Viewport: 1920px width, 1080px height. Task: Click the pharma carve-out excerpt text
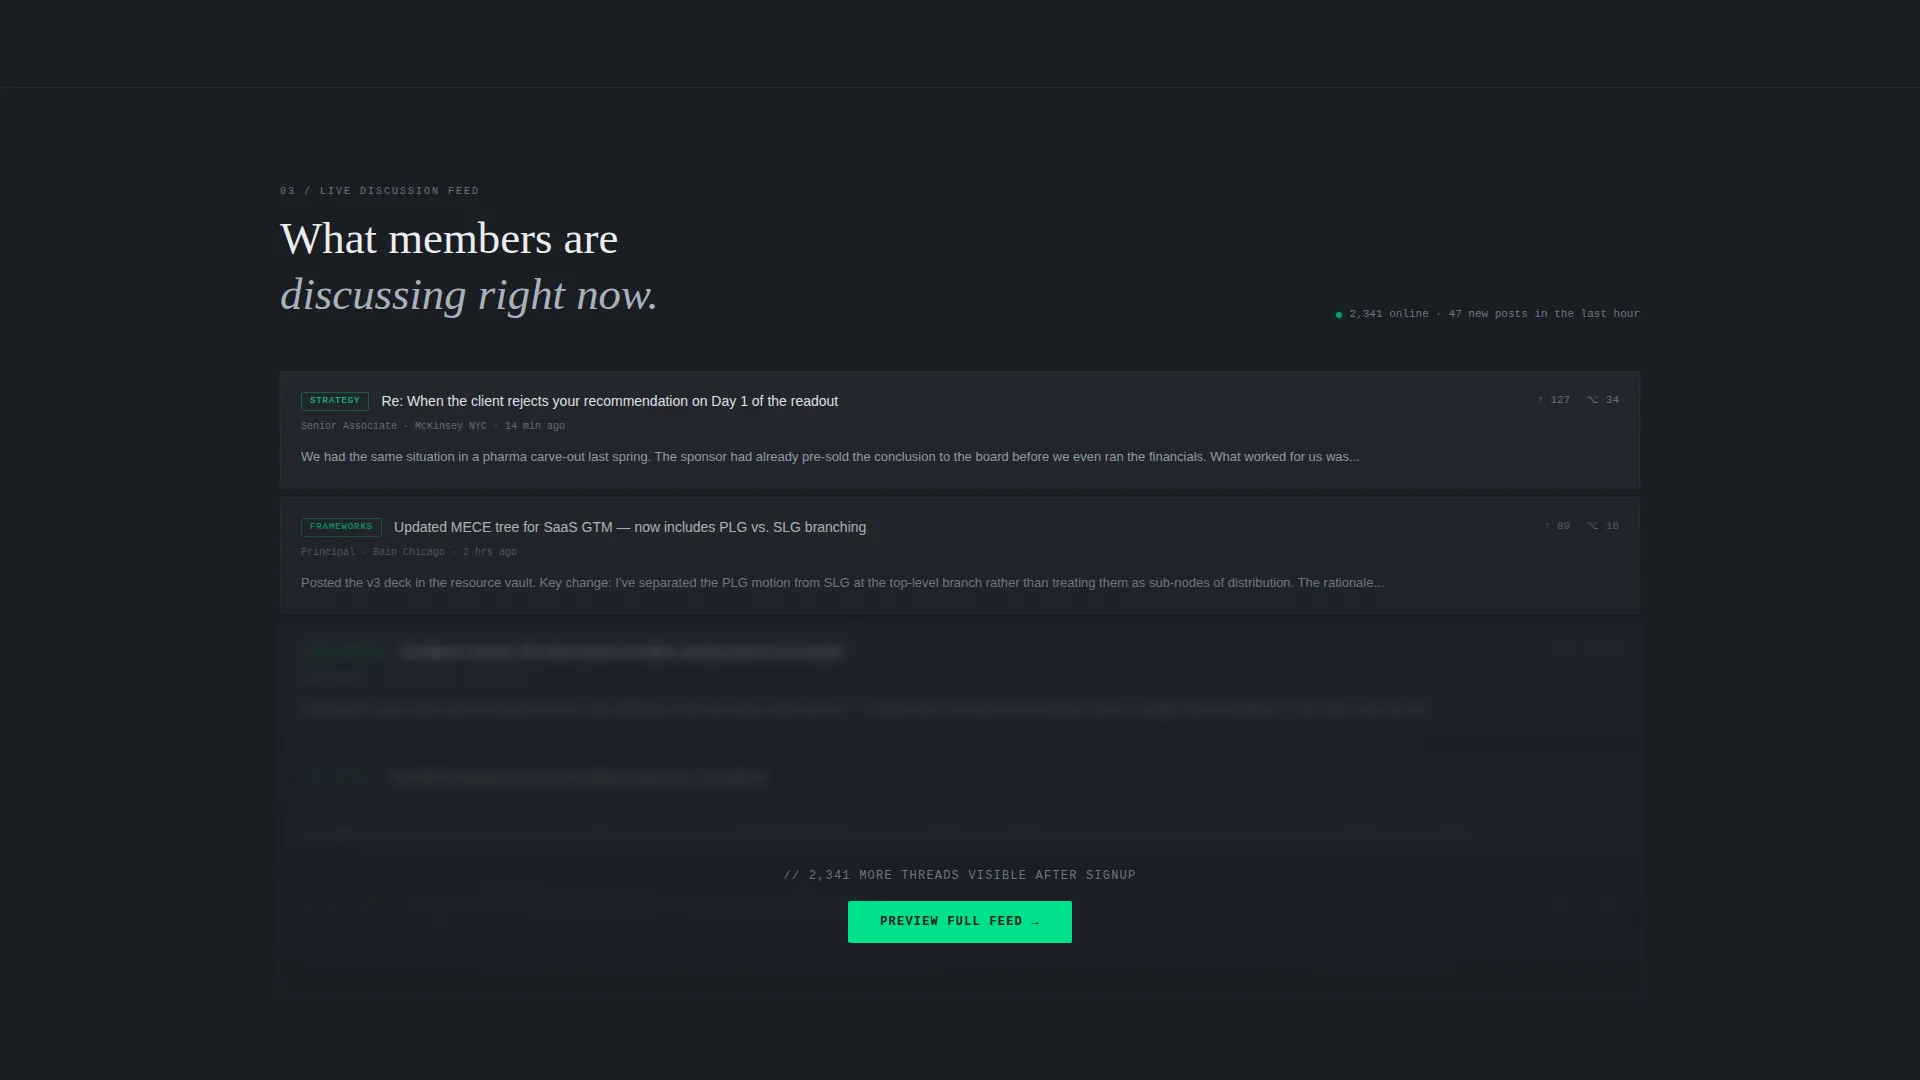pyautogui.click(x=830, y=457)
